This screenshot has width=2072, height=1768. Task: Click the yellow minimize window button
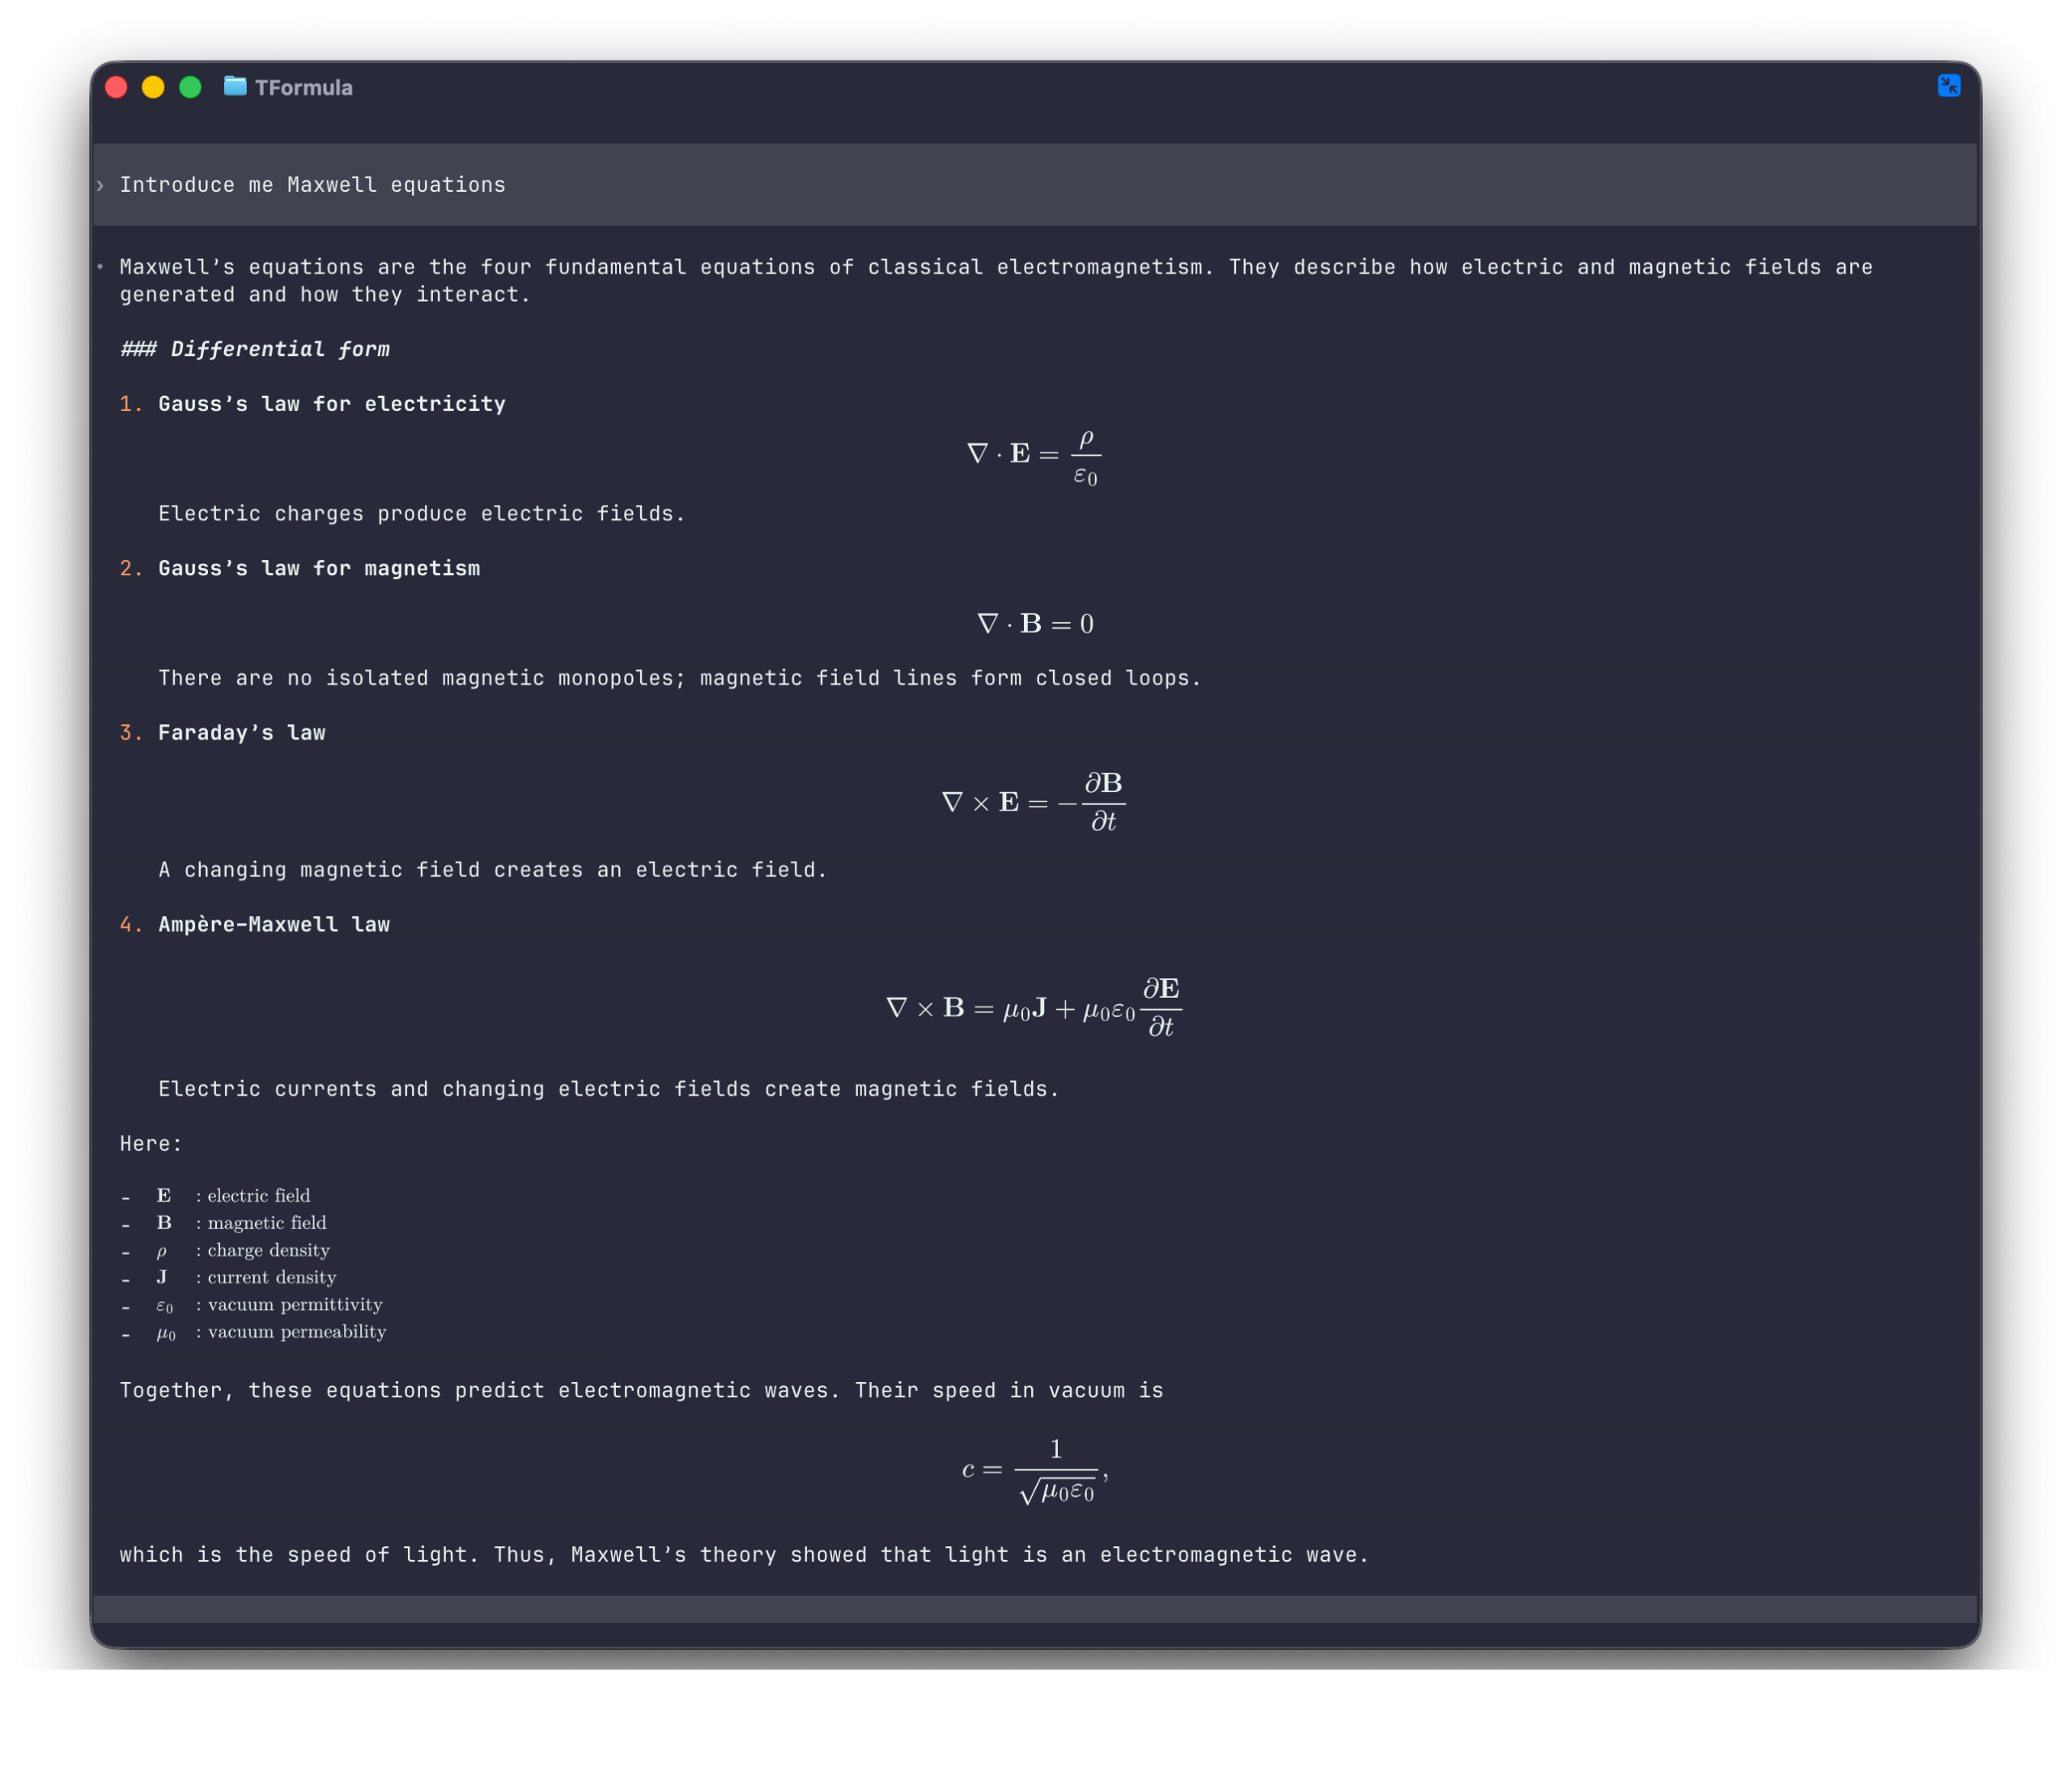[x=153, y=87]
